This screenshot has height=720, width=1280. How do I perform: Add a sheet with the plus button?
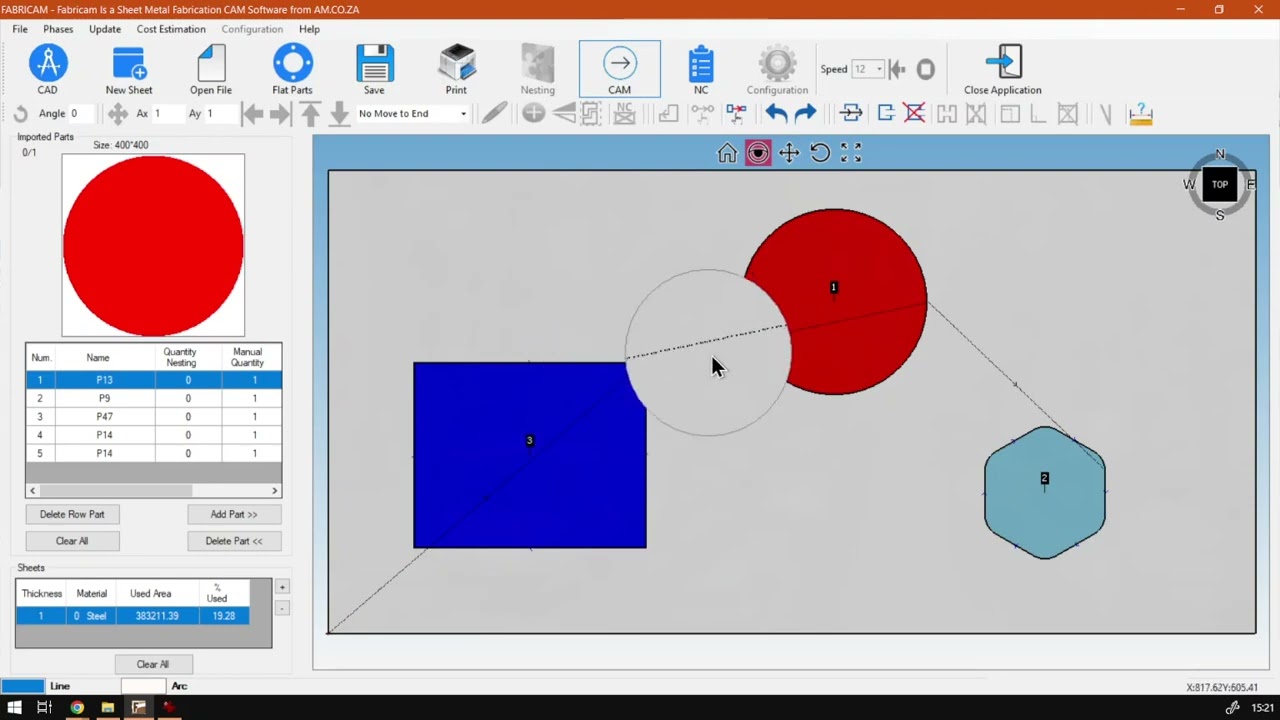(x=282, y=587)
